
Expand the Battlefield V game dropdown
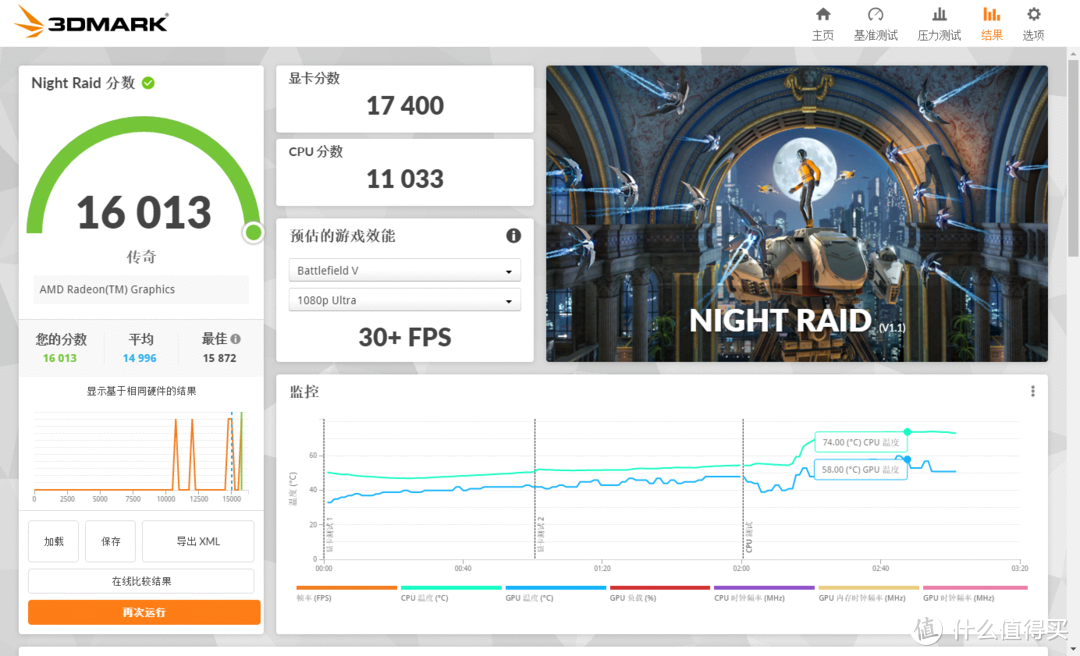coord(404,271)
